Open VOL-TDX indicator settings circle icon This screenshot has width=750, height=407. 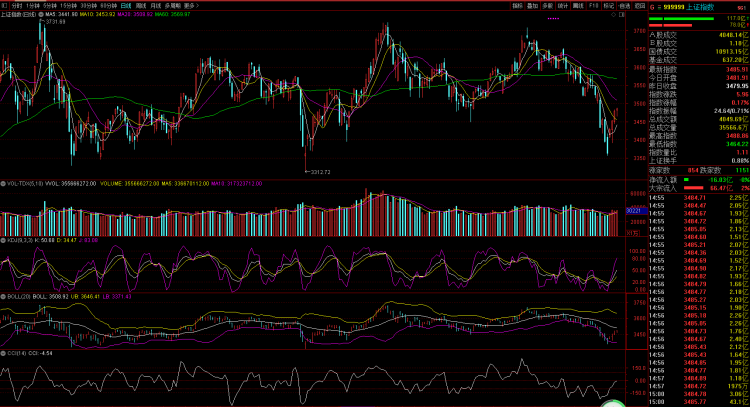(3, 184)
